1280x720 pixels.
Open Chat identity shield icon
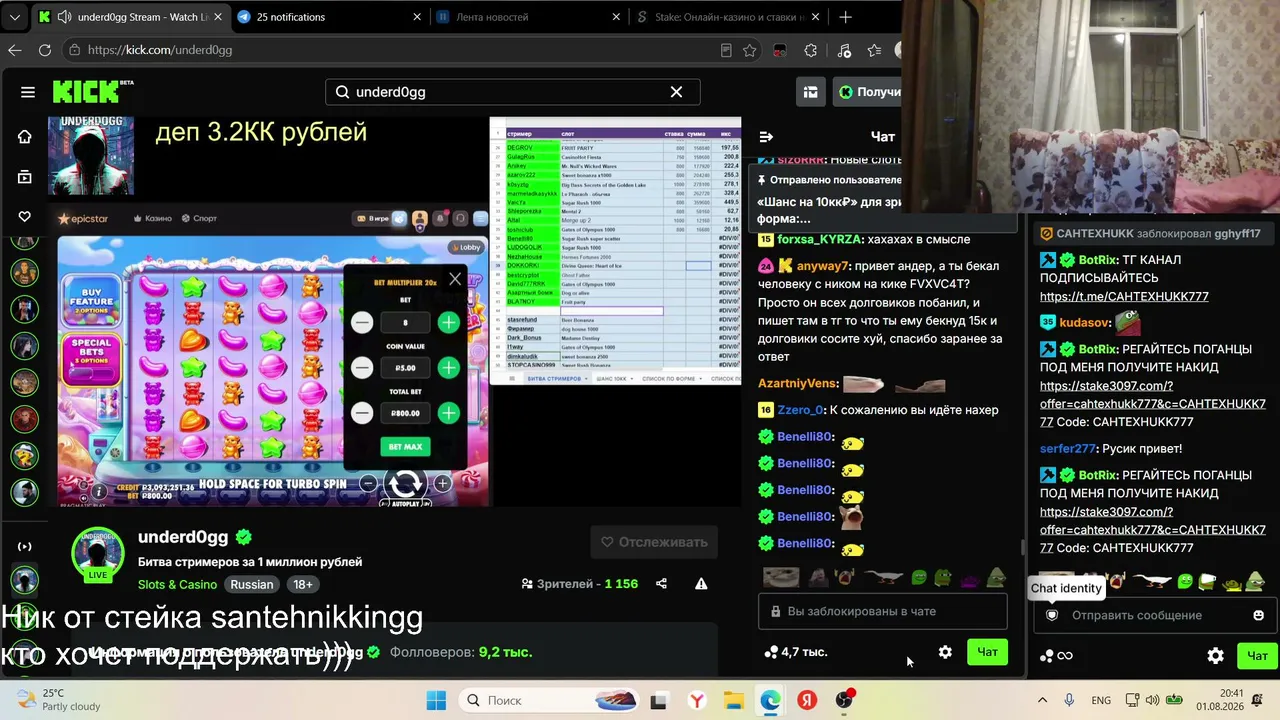(x=1052, y=615)
